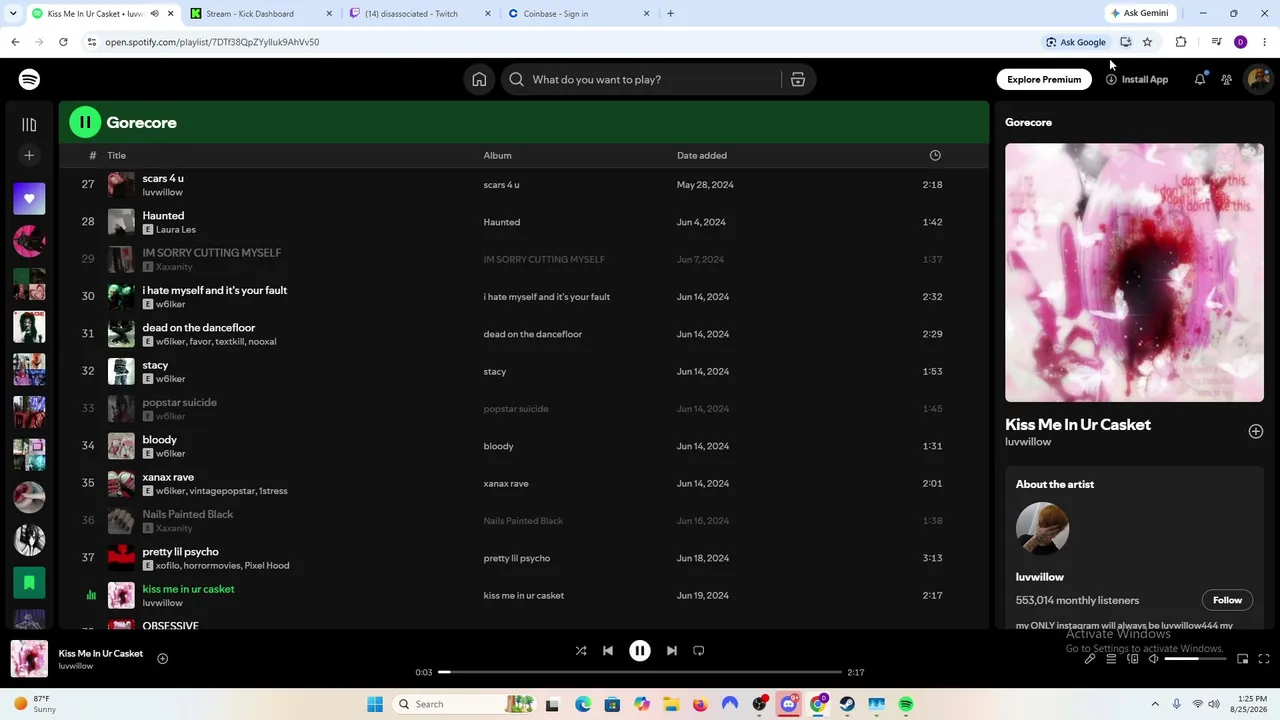
Task: Add now-playing track to Liked Songs in player bar
Action: (x=162, y=658)
